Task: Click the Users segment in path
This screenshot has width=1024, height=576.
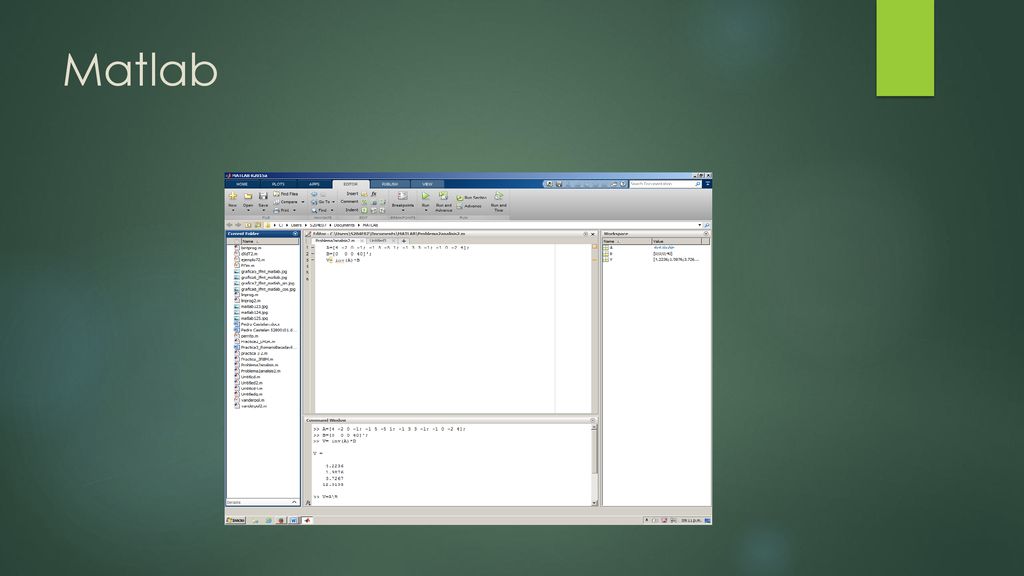Action: 296,225
